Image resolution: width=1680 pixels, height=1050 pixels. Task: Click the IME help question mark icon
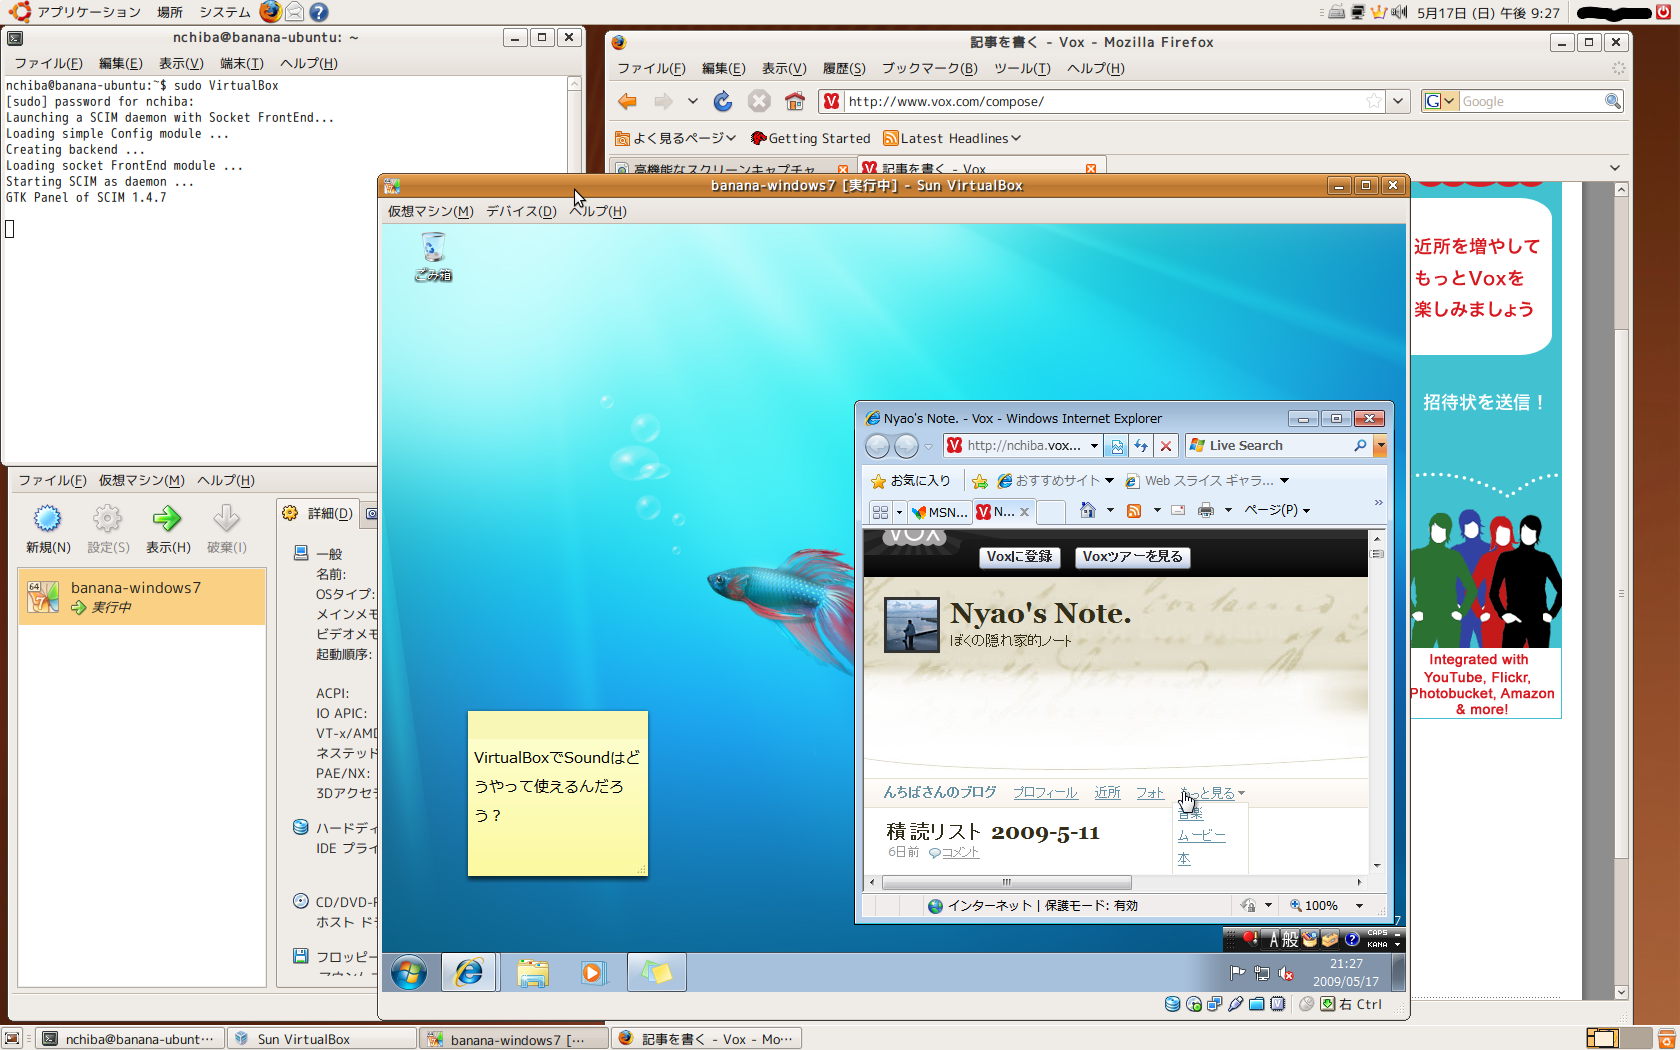(1352, 939)
